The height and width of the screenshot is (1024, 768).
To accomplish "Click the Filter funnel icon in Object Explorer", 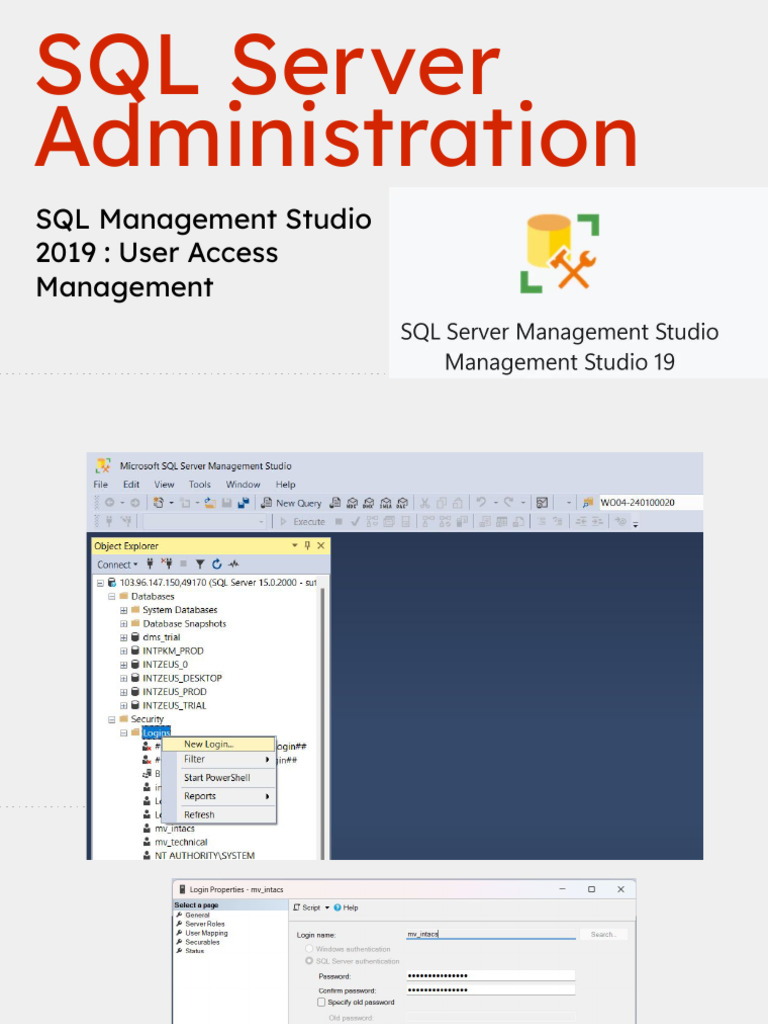I will 200,564.
